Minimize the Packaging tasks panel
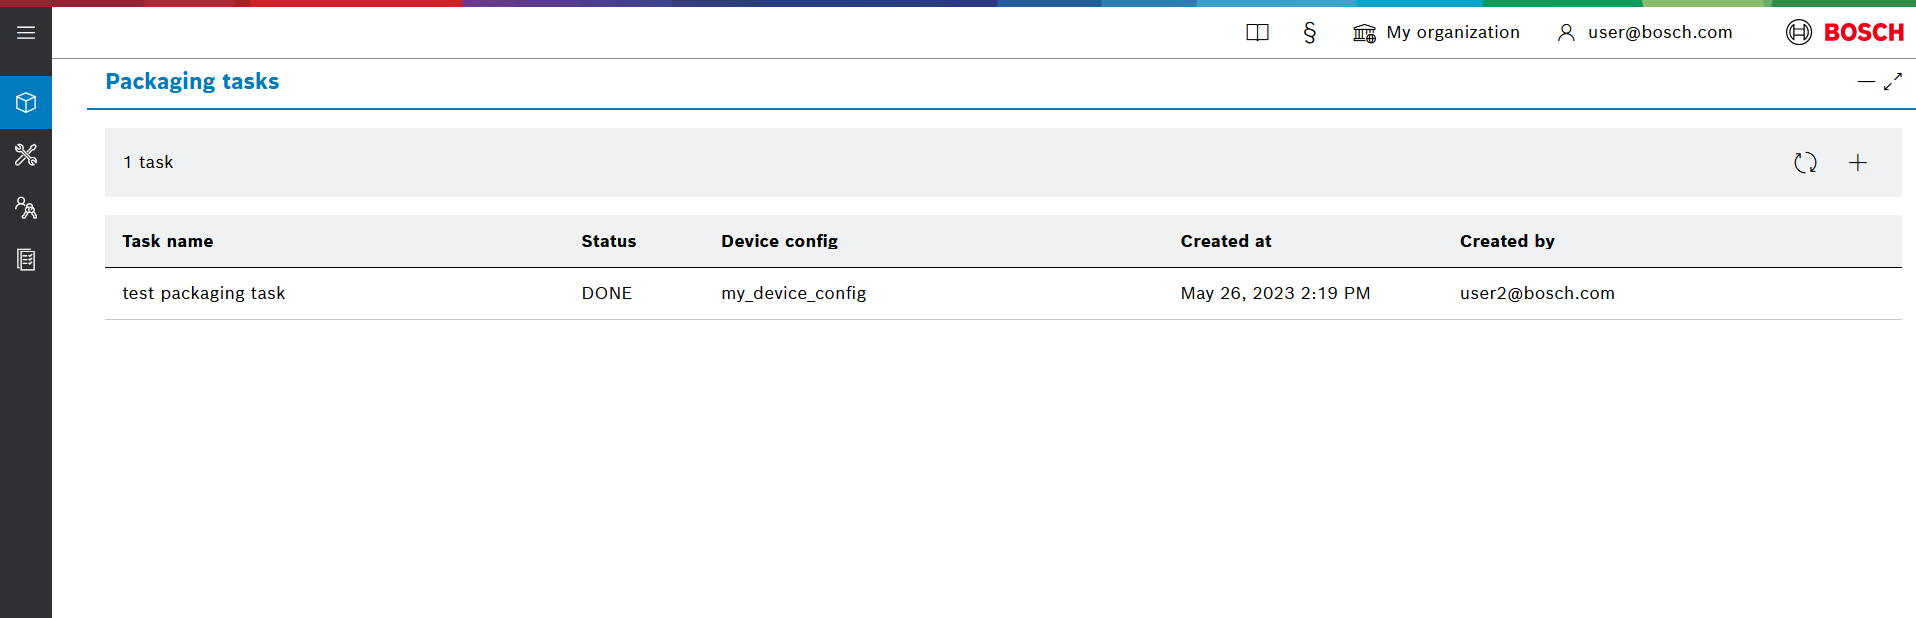Image resolution: width=1916 pixels, height=618 pixels. [1866, 82]
